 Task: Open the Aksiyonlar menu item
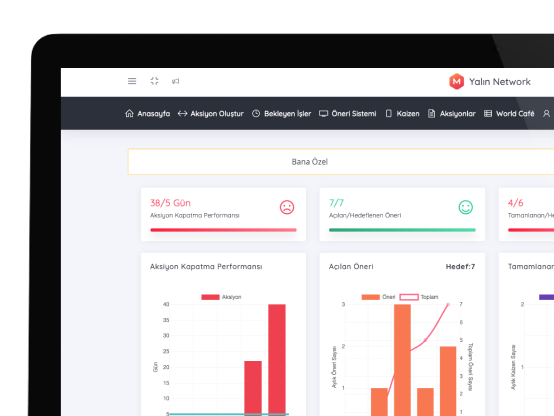[458, 114]
